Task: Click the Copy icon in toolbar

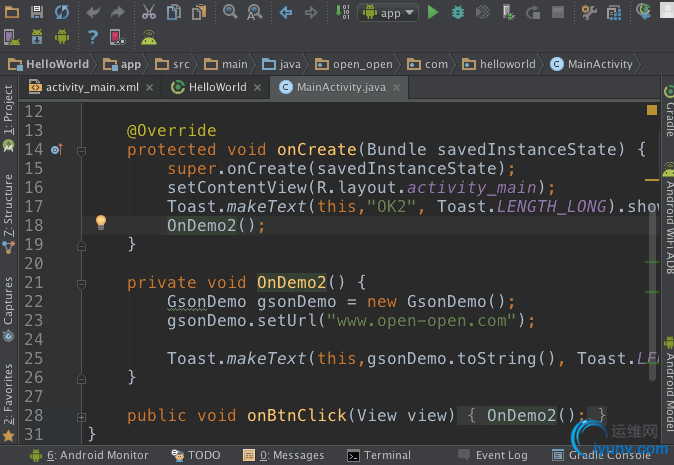Action: point(174,12)
